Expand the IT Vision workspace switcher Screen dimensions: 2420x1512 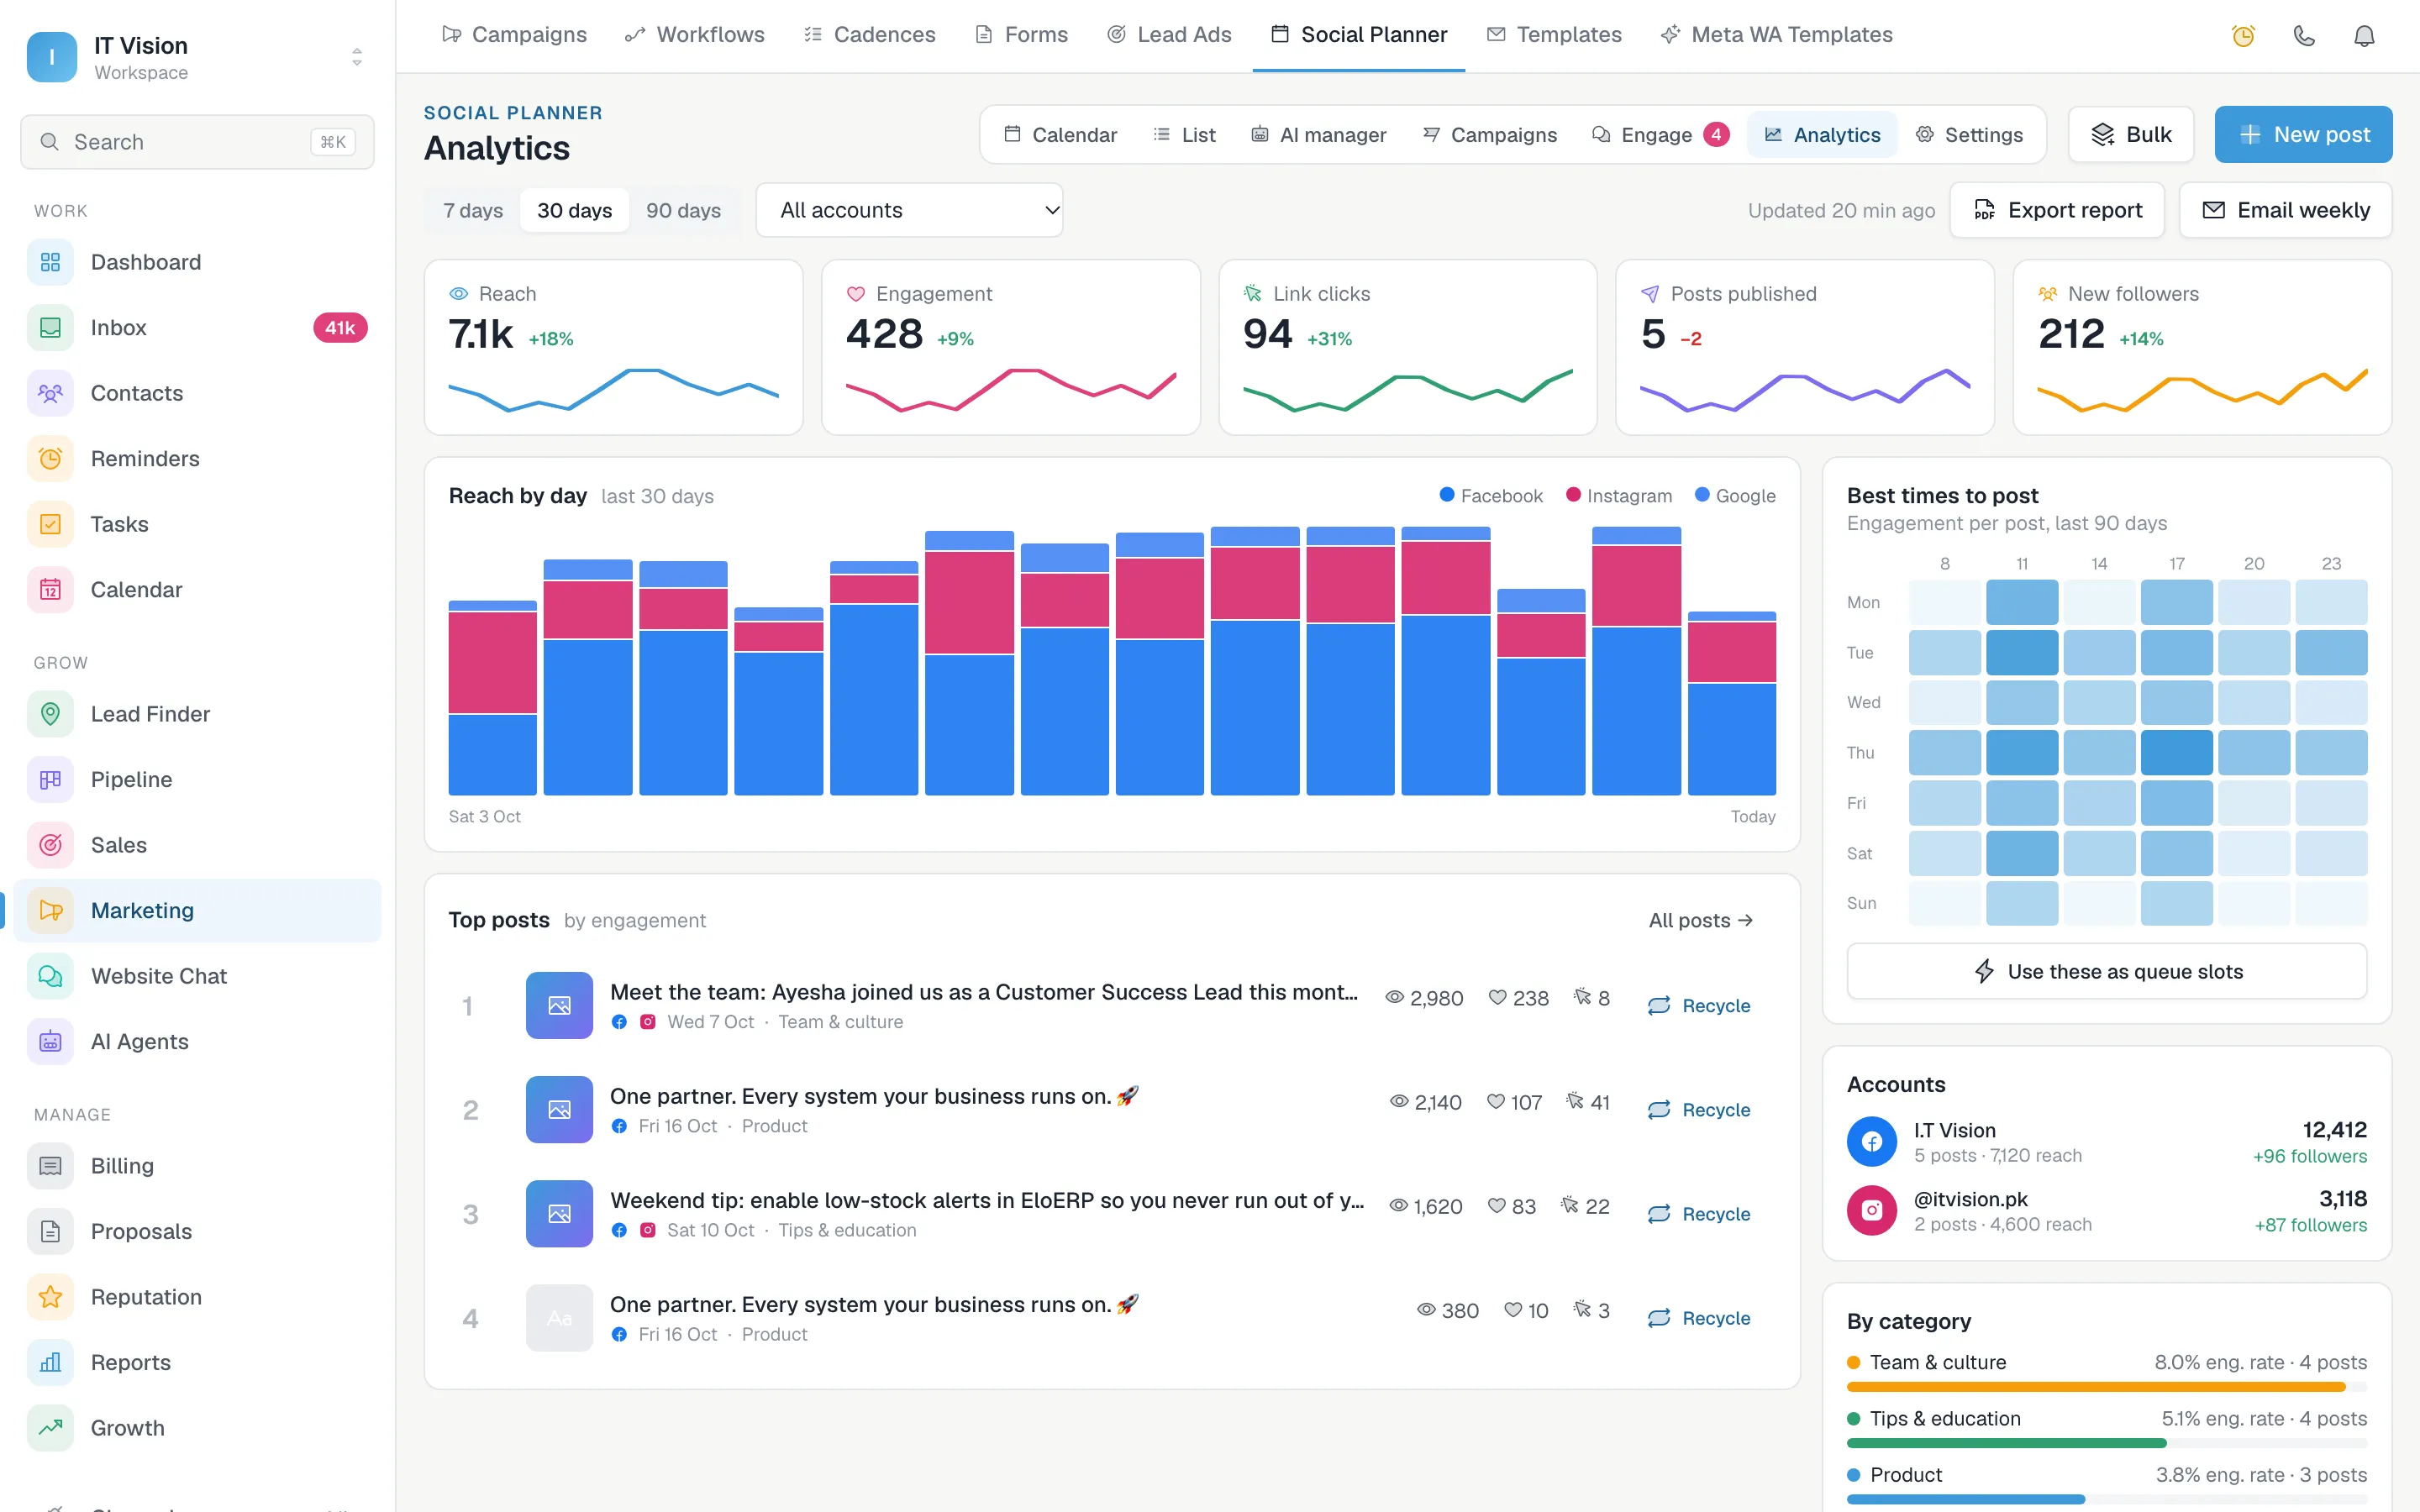coord(197,57)
